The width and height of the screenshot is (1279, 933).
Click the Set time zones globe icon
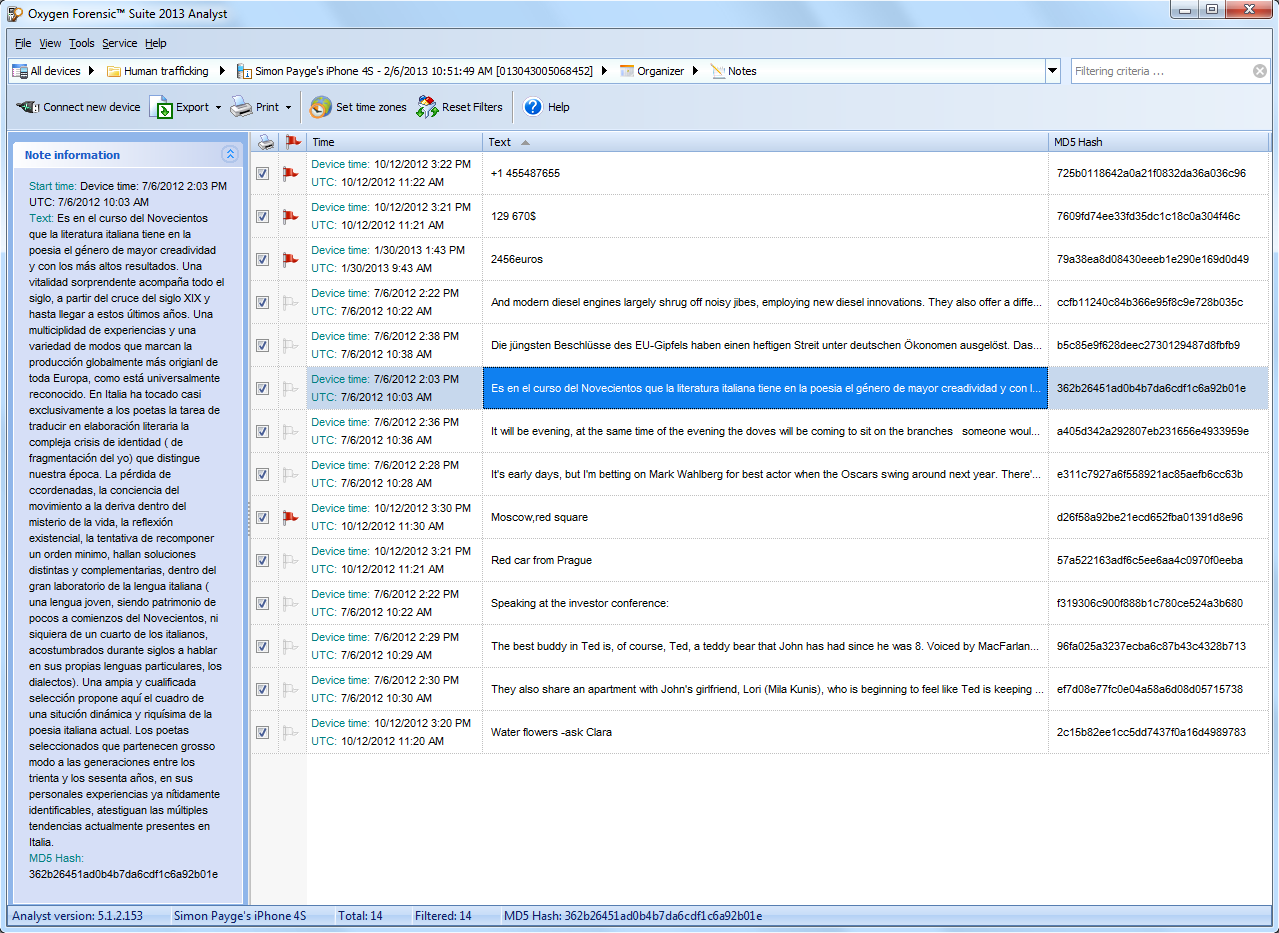[x=321, y=107]
